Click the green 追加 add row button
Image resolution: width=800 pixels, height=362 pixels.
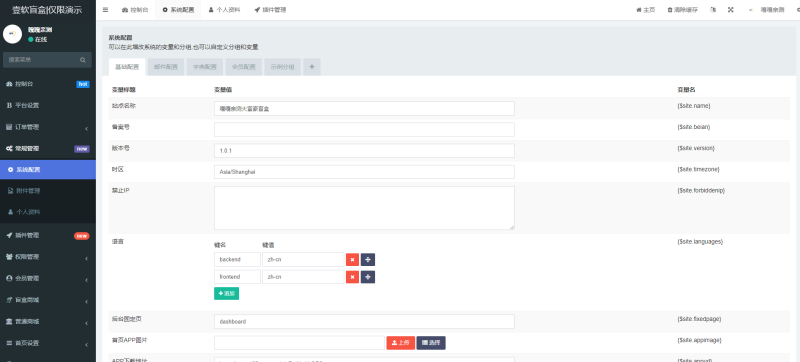tap(227, 293)
